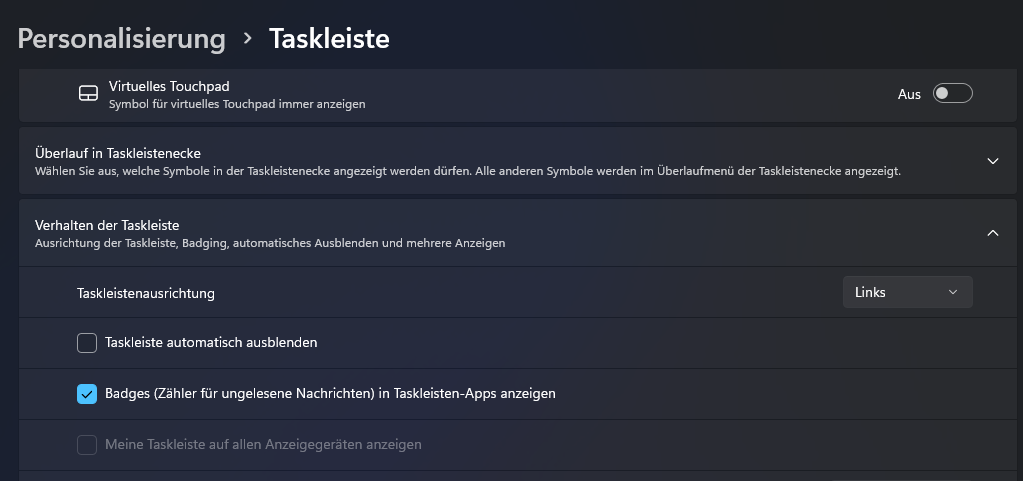Click the Überlauf in Taskleistenecke description text
This screenshot has height=481, width=1023.
tap(468, 172)
